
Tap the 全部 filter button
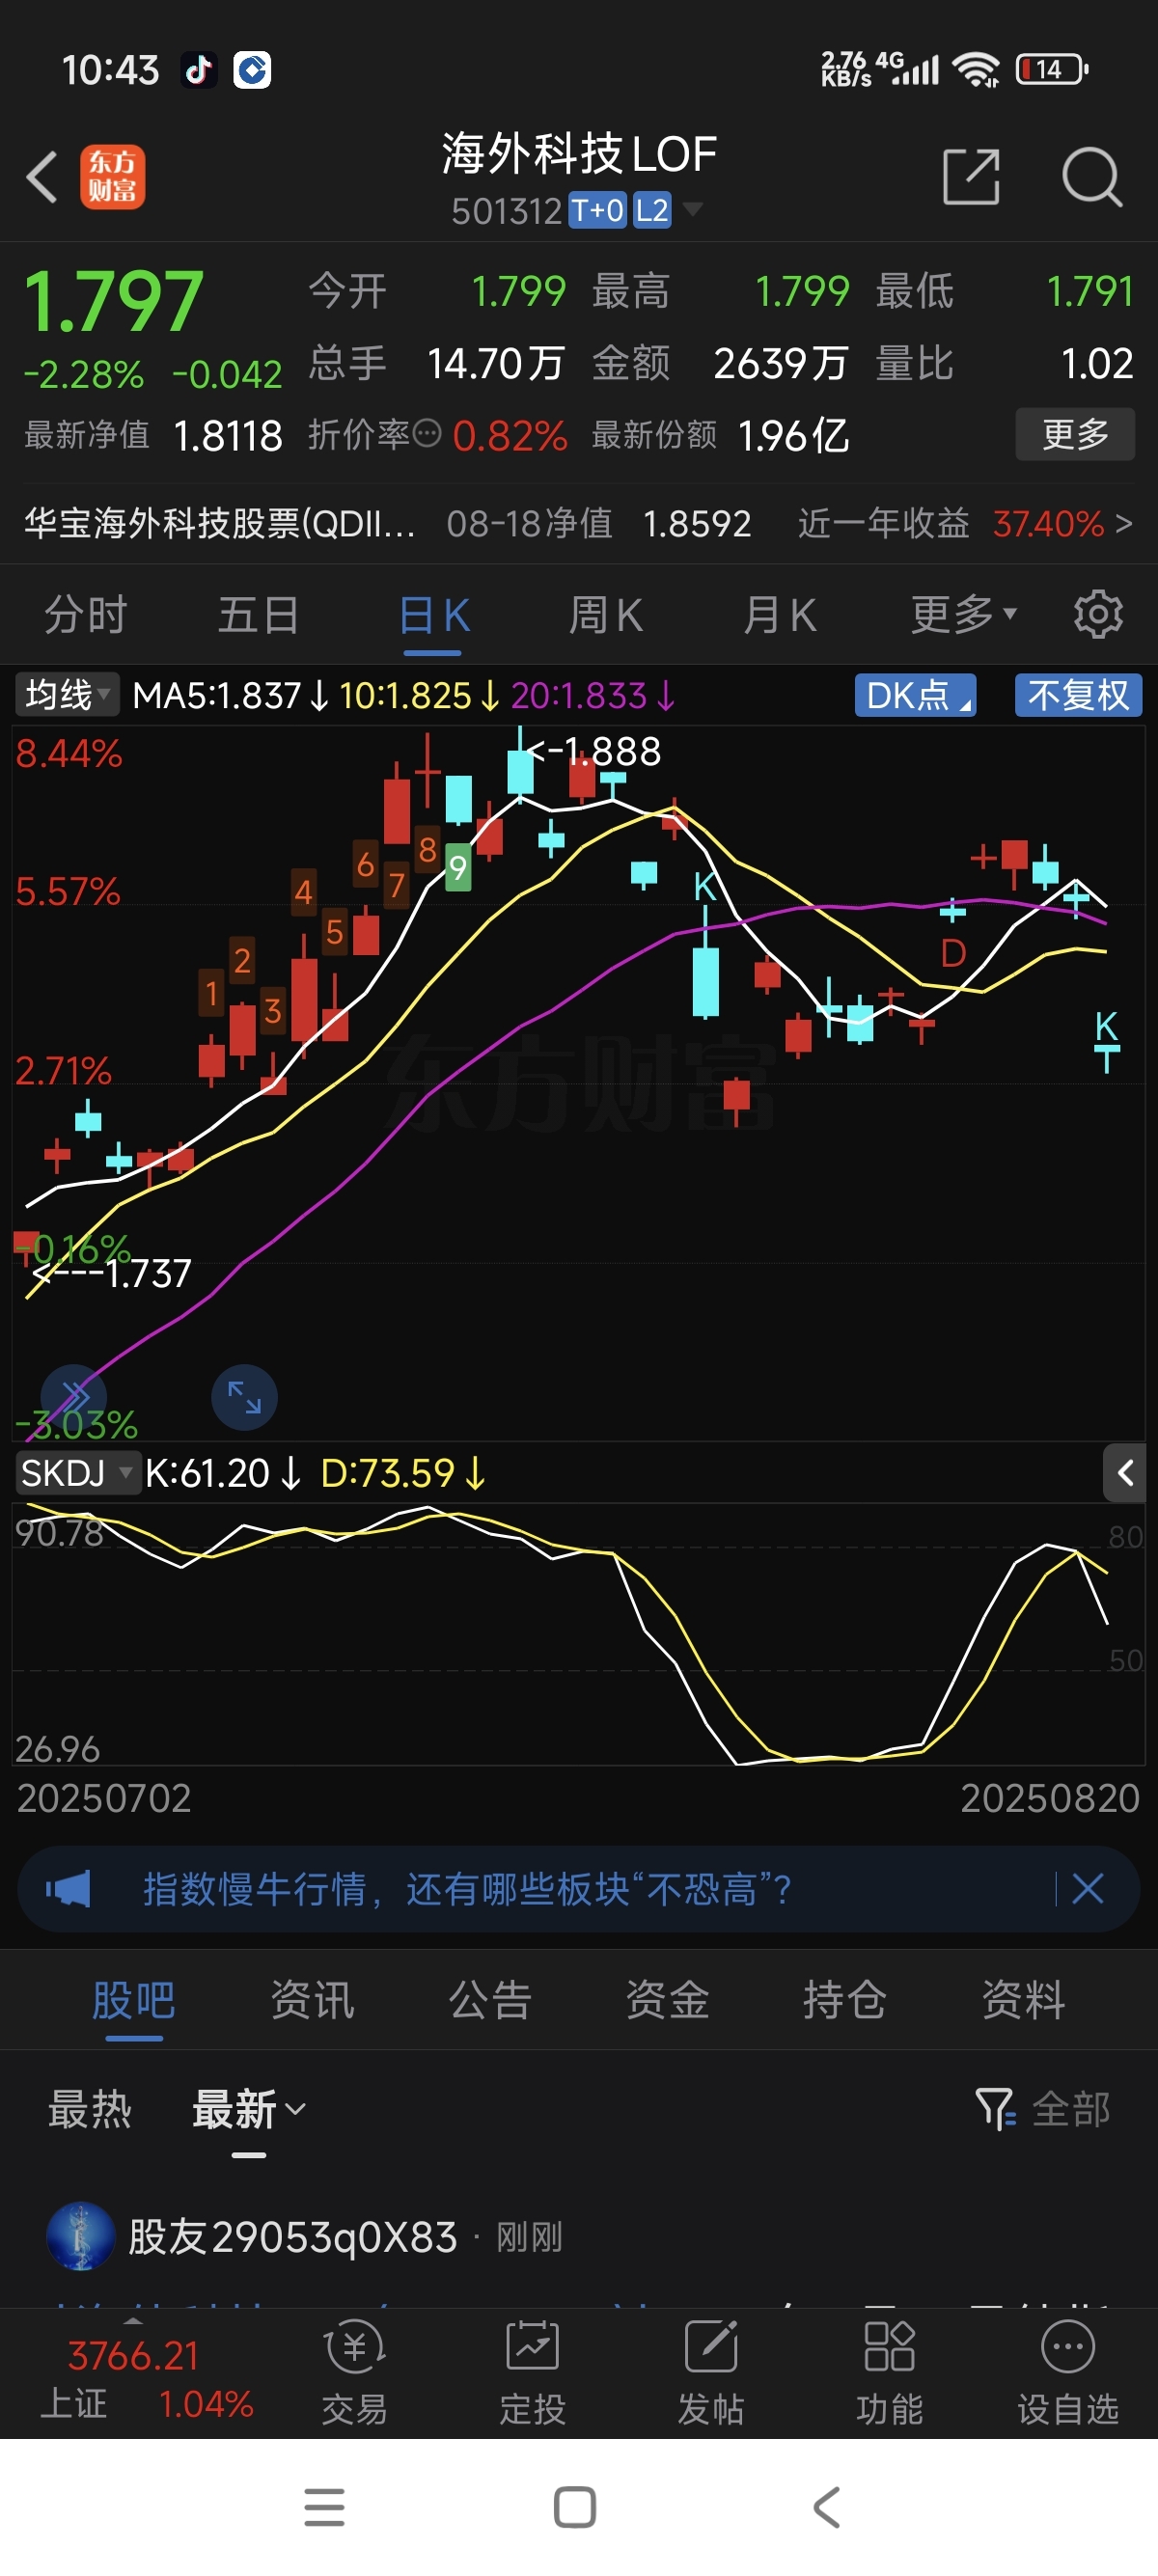[1071, 2109]
